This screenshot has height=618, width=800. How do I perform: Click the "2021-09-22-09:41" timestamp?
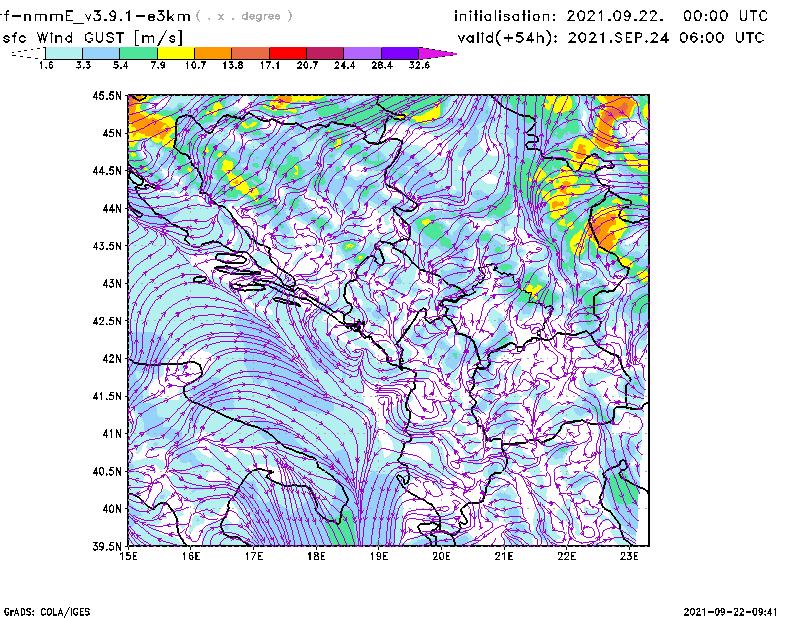click(730, 612)
